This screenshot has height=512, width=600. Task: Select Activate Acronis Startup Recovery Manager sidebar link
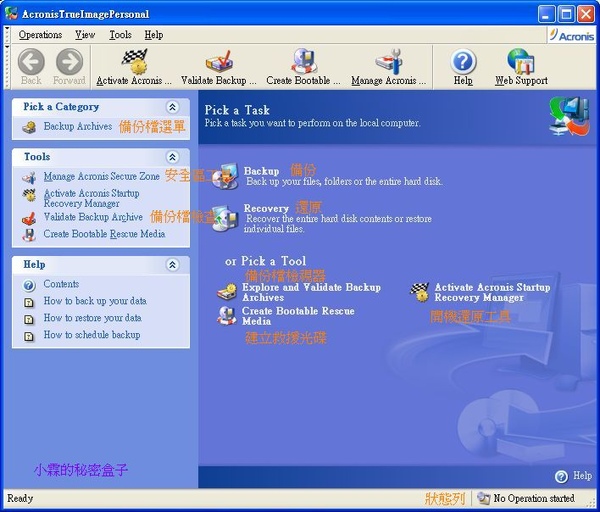click(91, 198)
